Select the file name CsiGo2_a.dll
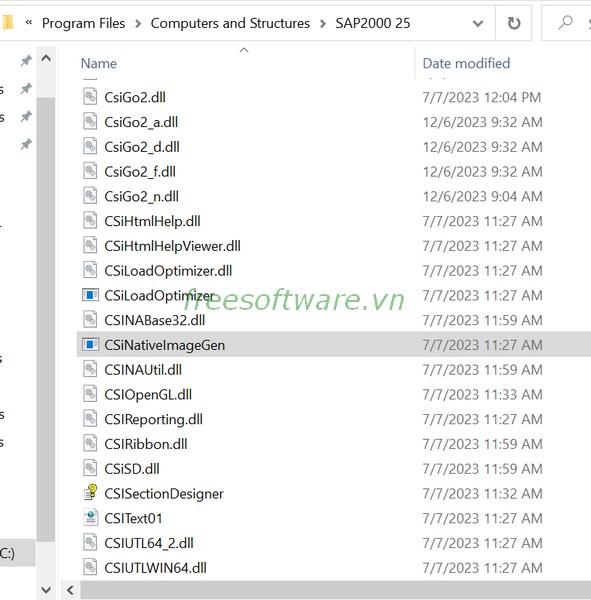The width and height of the screenshot is (591, 600). (x=141, y=122)
